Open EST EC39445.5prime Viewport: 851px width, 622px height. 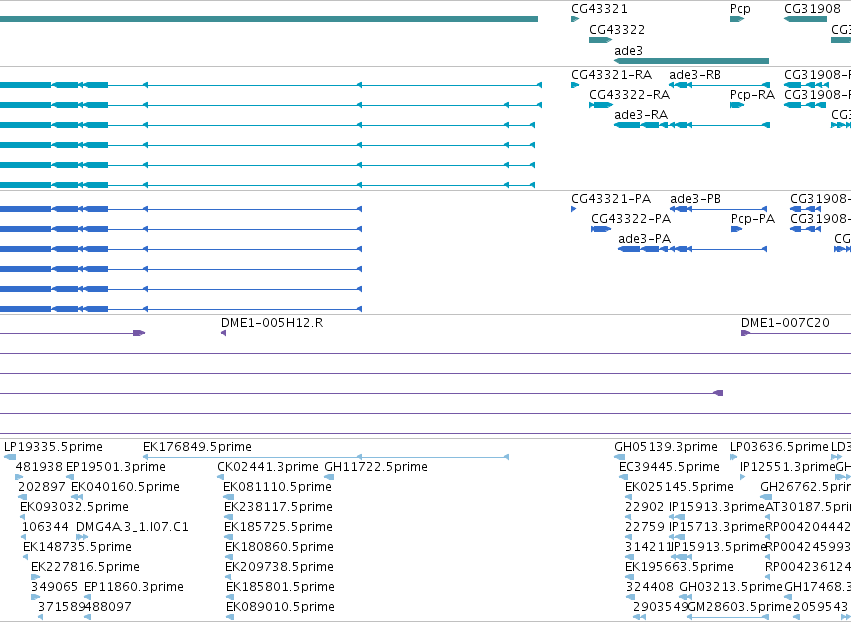[669, 467]
